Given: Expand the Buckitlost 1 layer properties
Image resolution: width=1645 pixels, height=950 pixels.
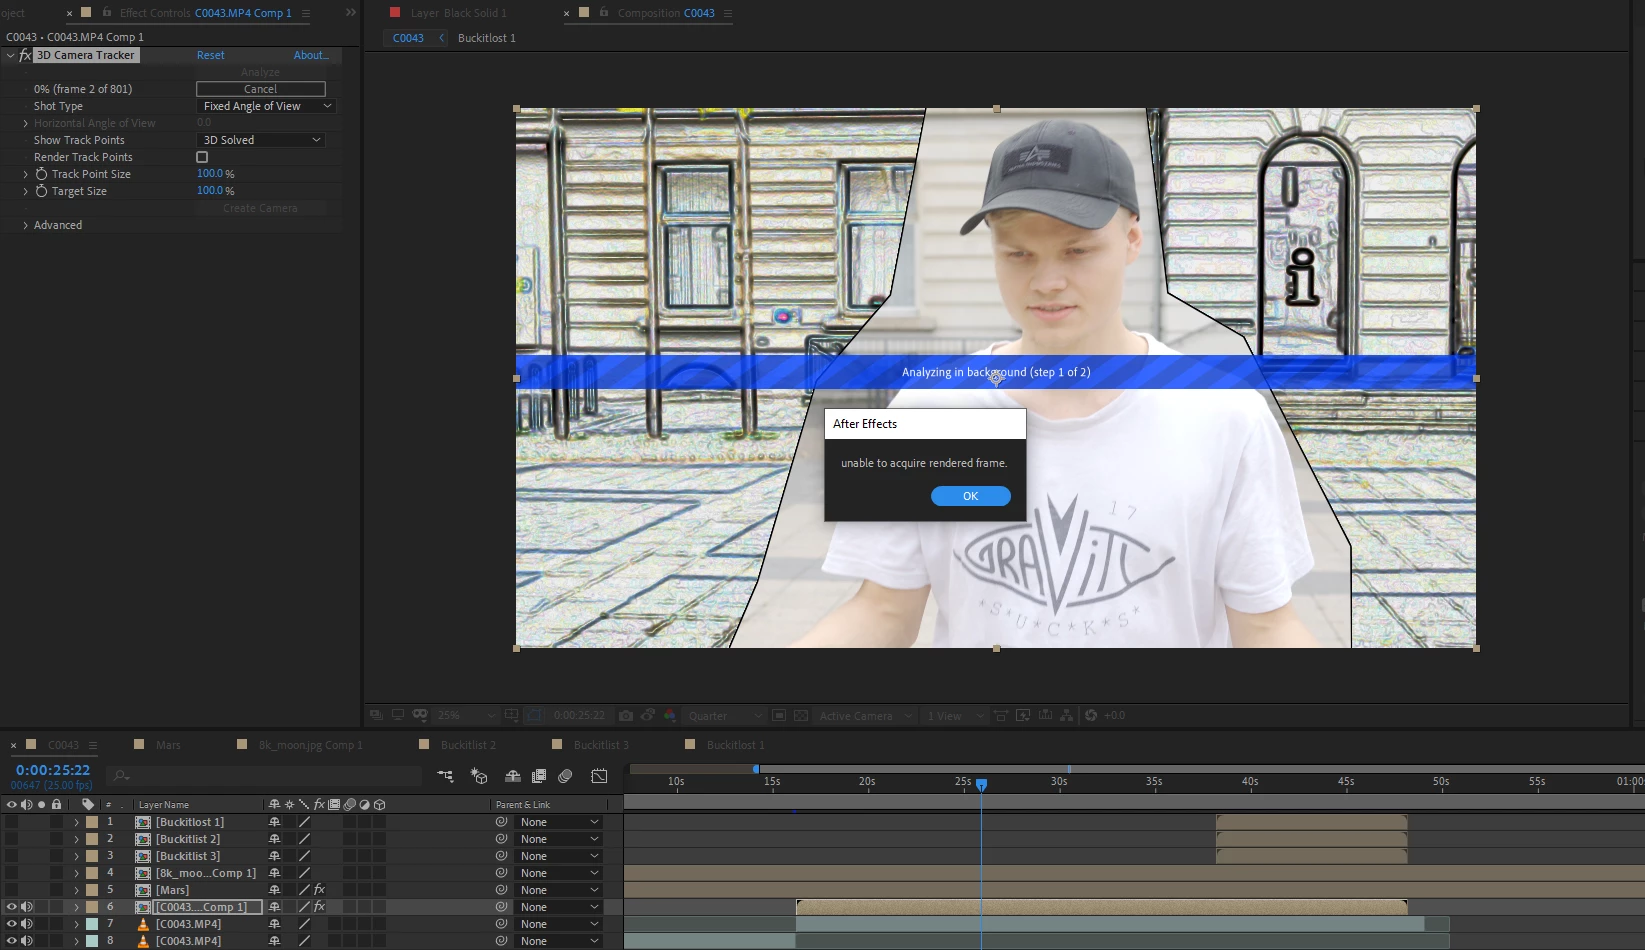Looking at the screenshot, I should (x=76, y=822).
